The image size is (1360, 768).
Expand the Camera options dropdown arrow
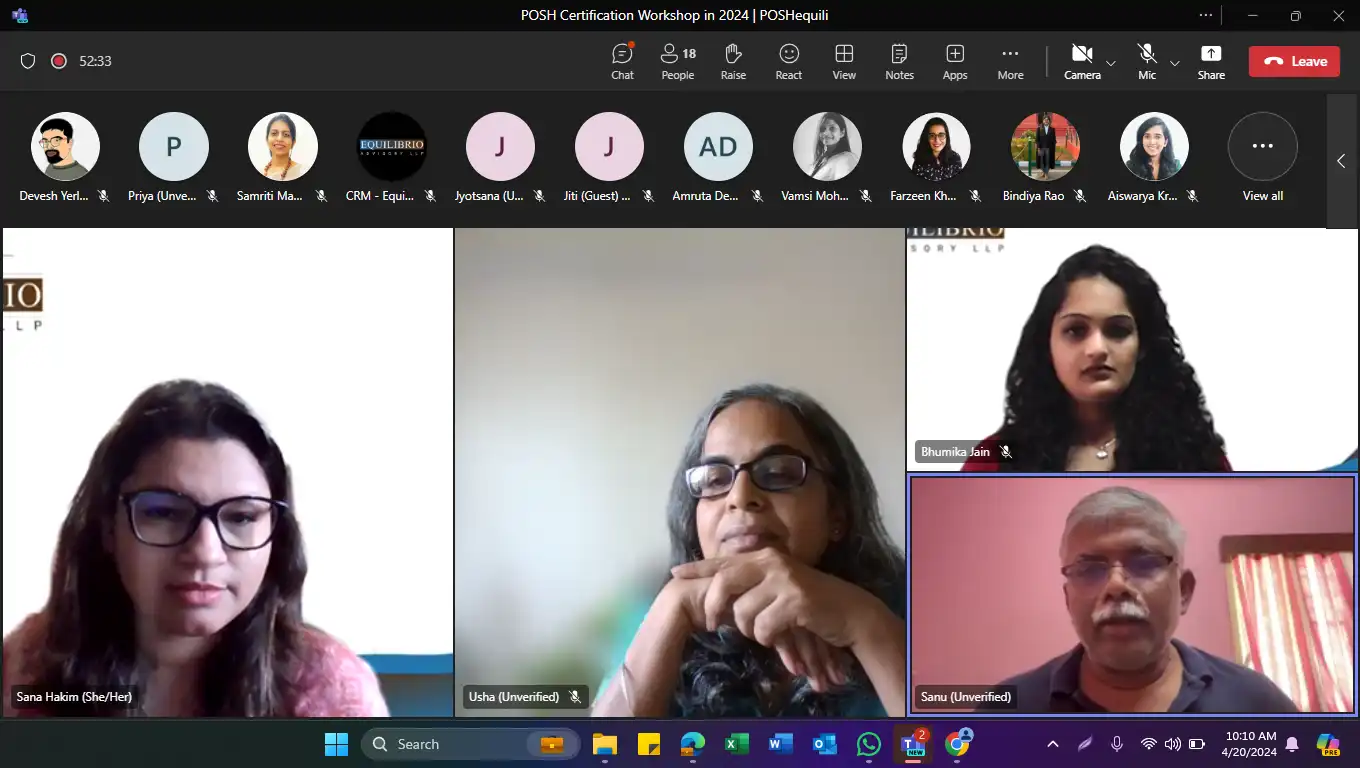[x=1111, y=63]
